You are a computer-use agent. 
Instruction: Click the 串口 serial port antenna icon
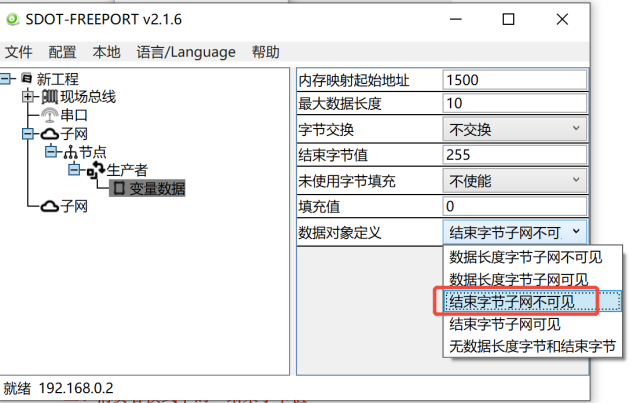coord(49,115)
